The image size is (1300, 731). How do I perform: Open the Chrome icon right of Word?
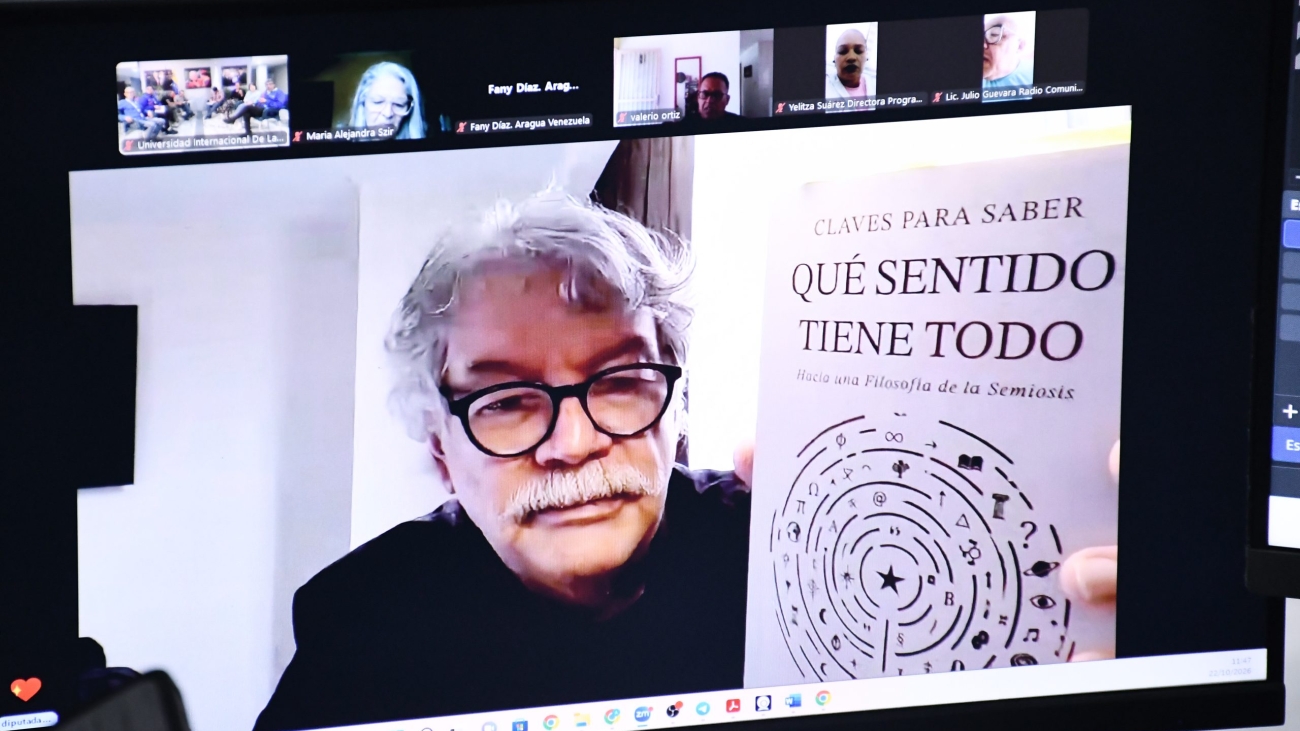pos(822,698)
